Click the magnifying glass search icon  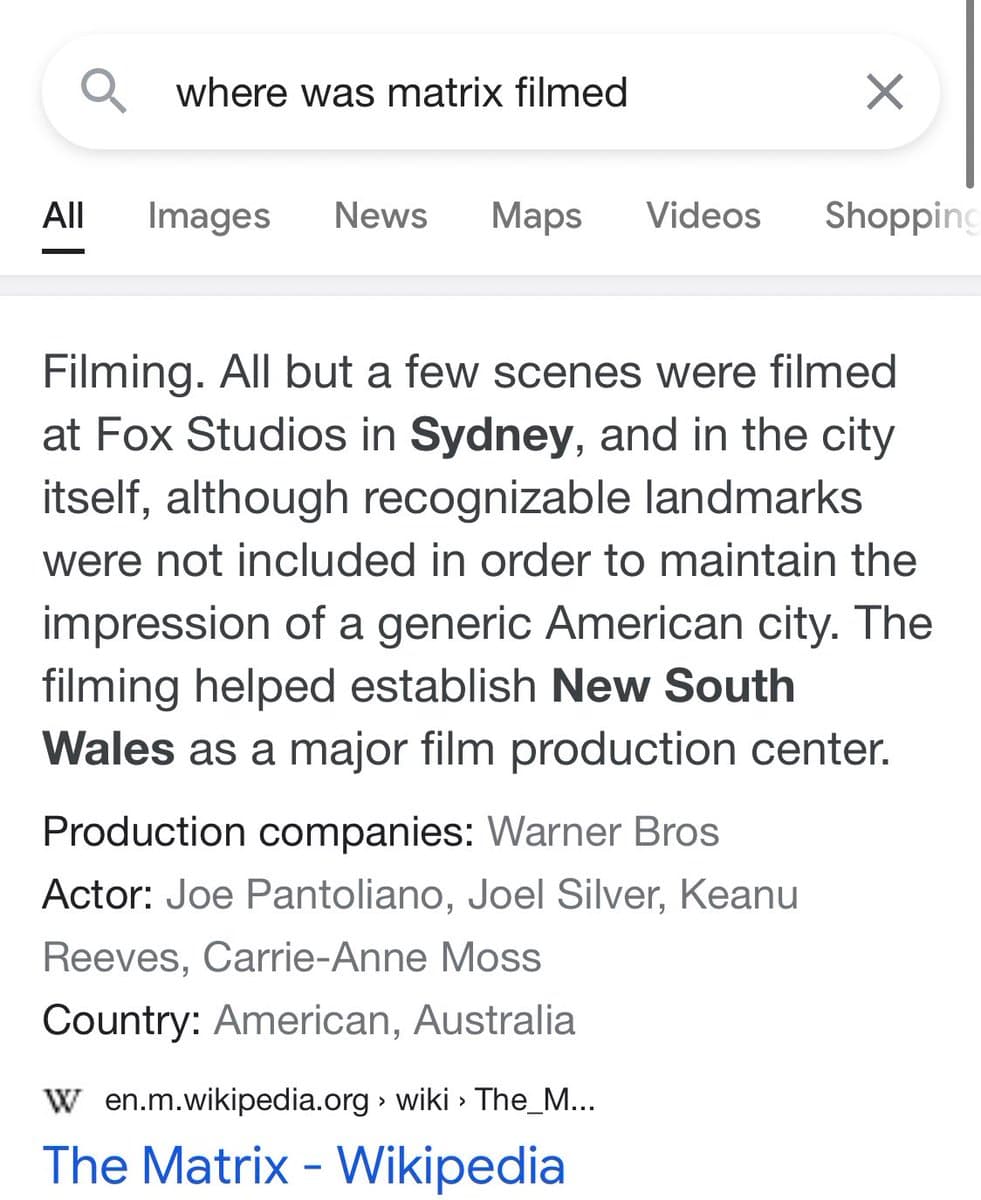[104, 91]
